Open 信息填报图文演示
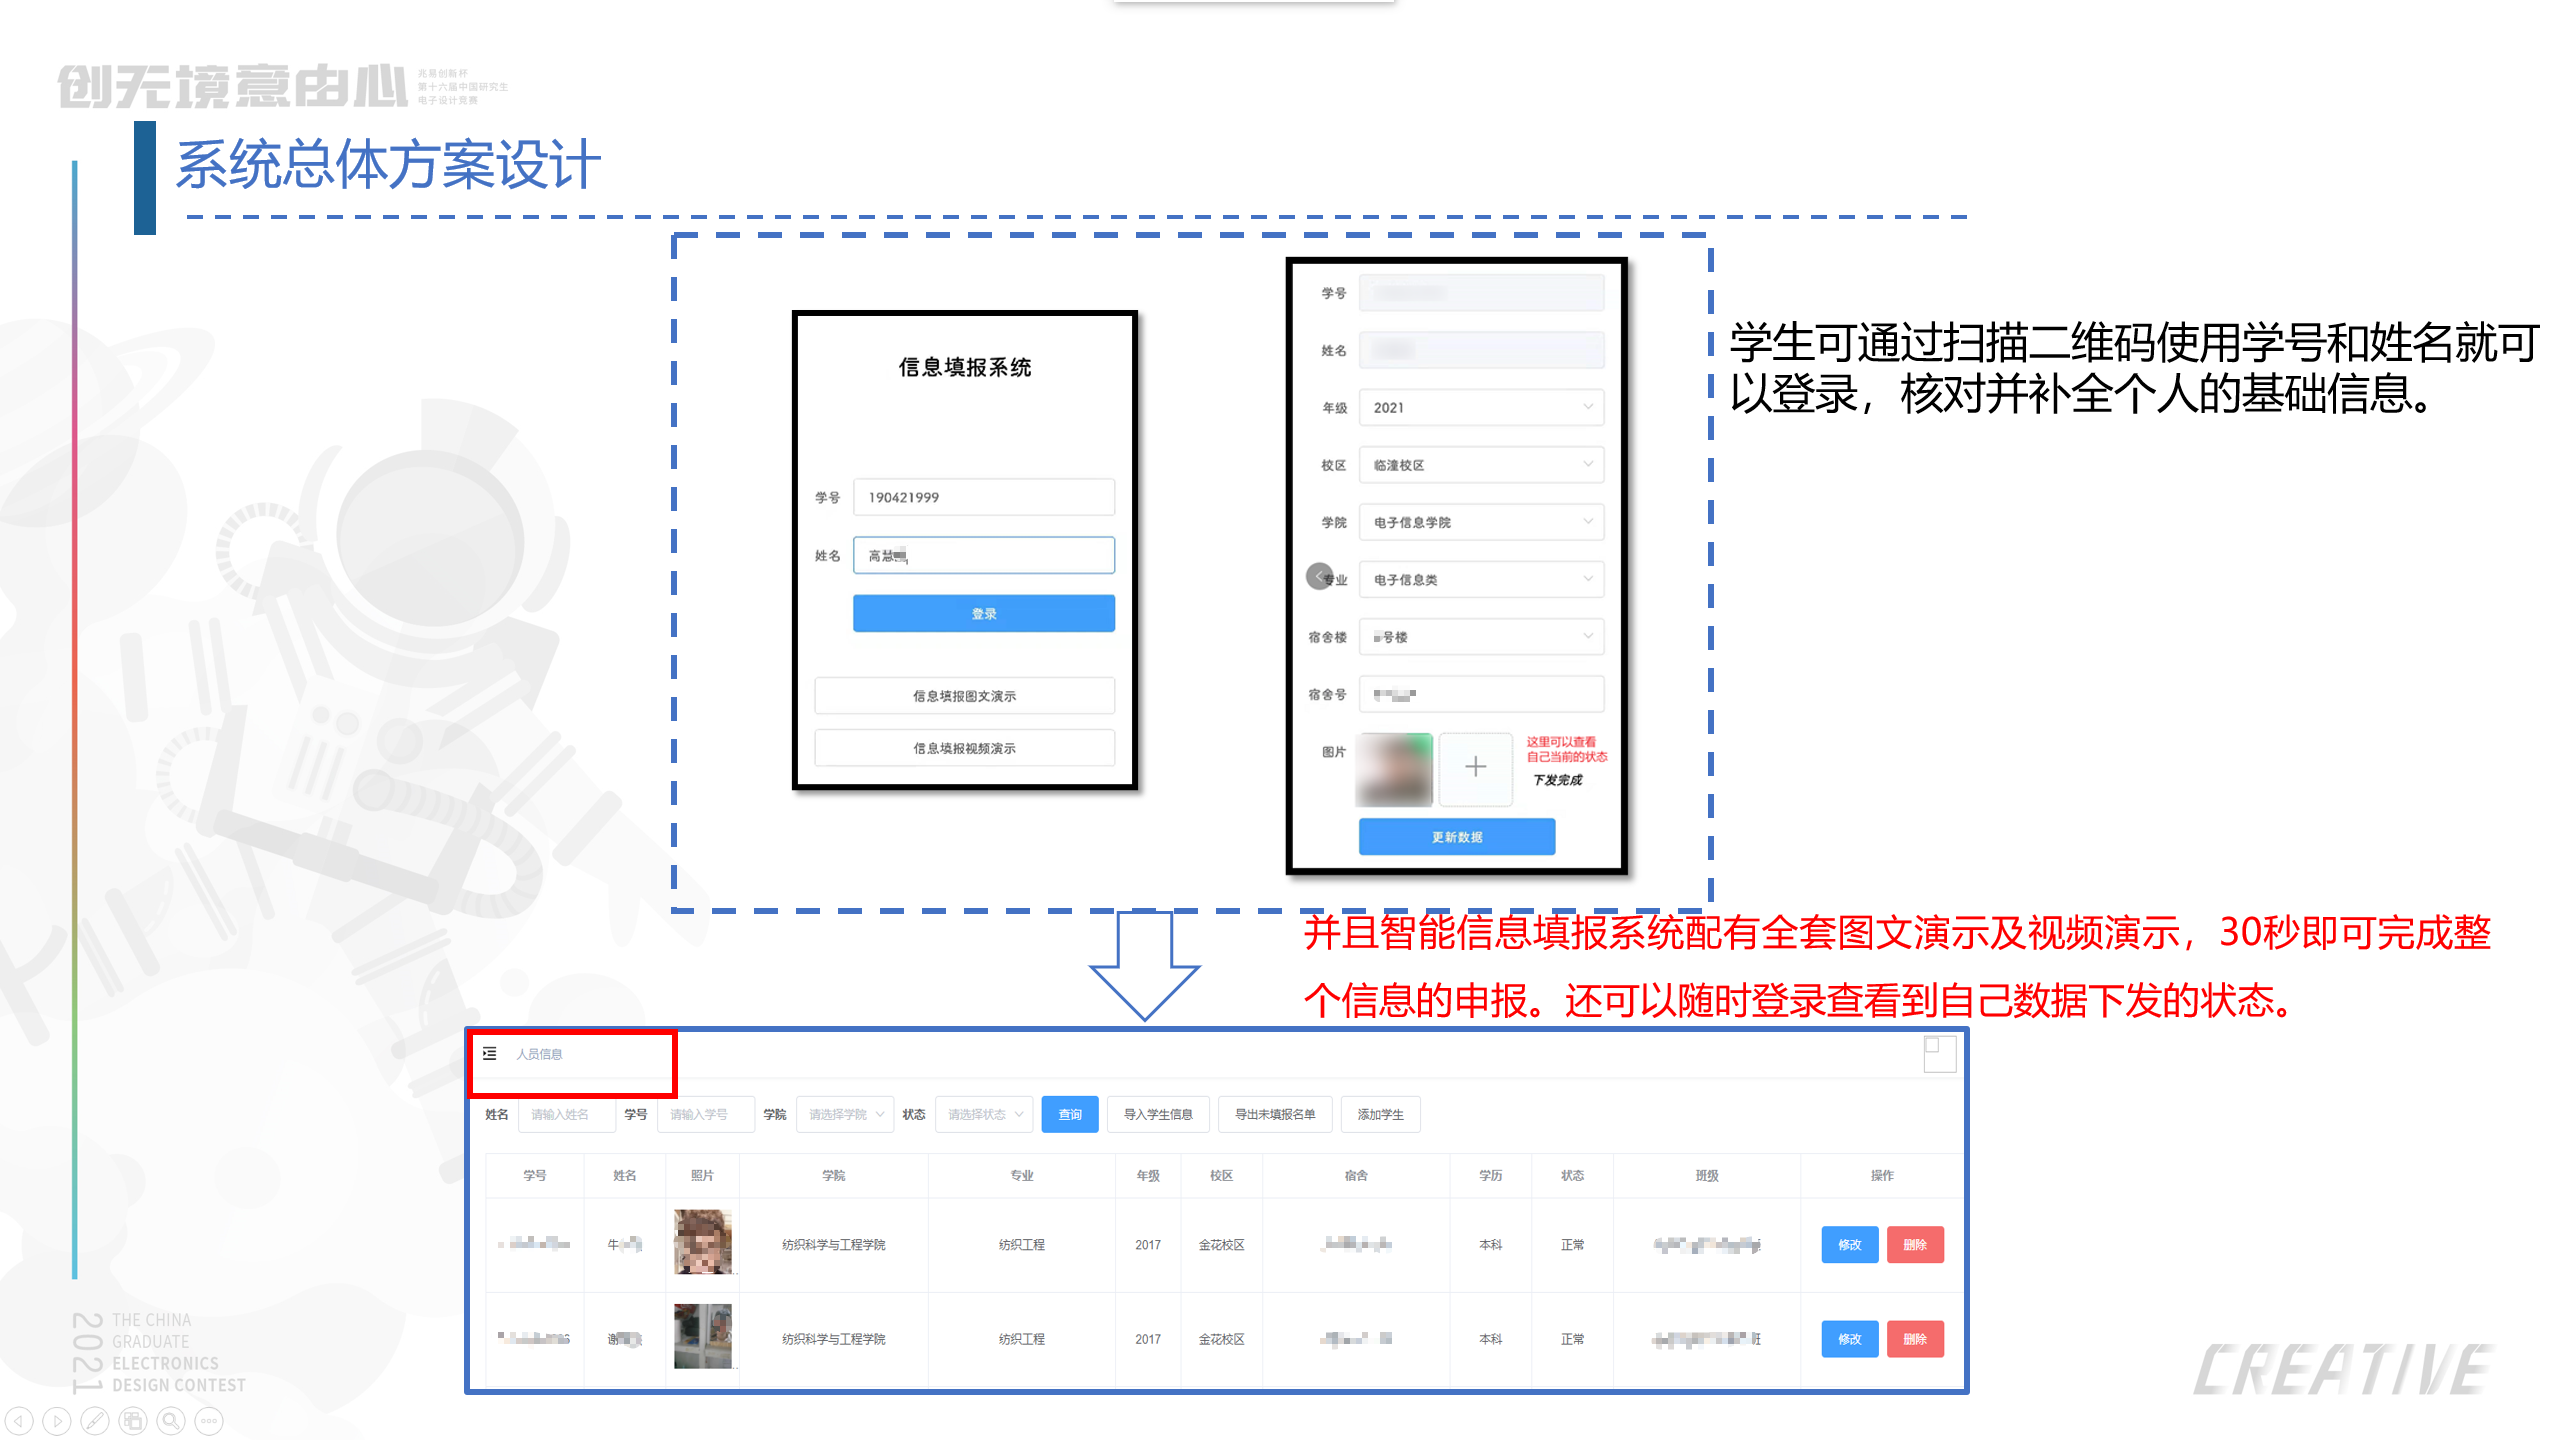 [964, 696]
